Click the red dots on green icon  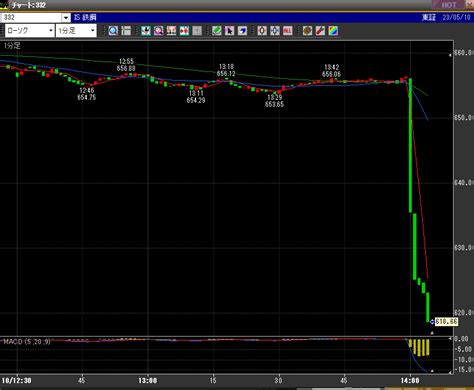(184, 31)
